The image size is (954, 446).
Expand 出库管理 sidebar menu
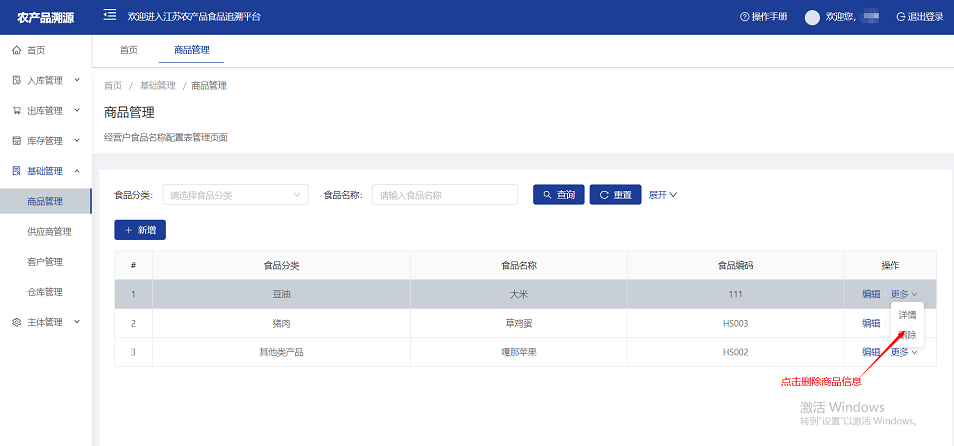[45, 110]
